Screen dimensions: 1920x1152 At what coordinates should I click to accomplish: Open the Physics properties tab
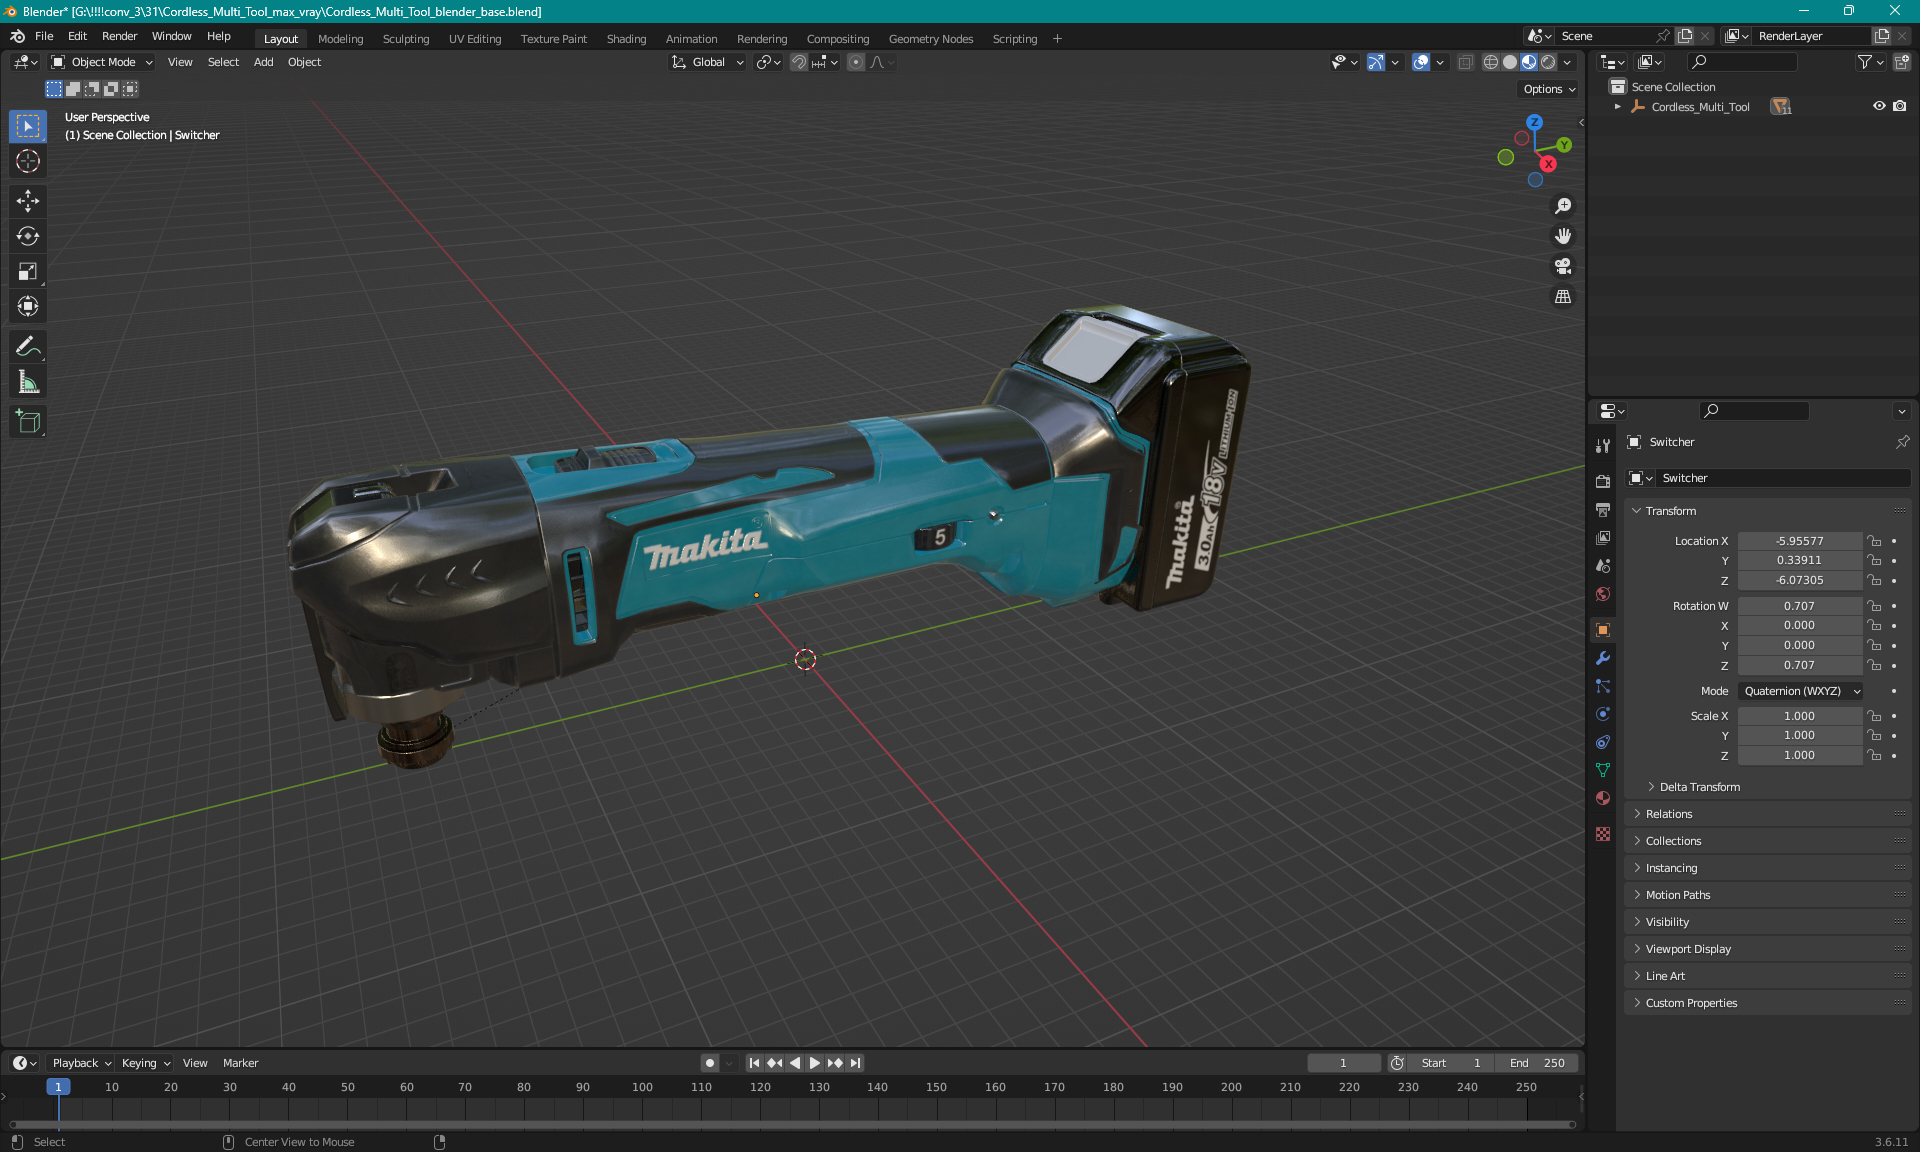tap(1603, 714)
